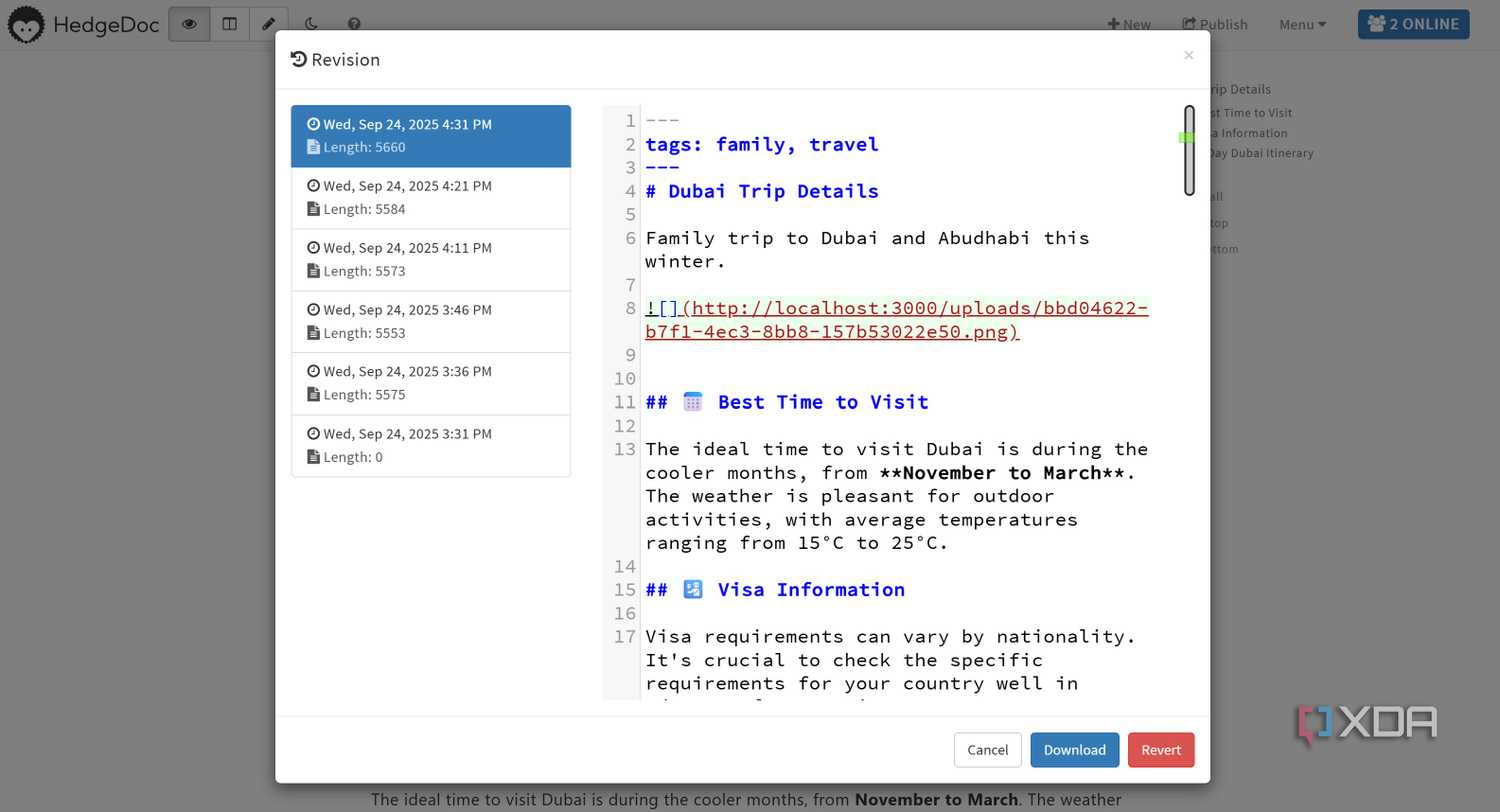Click the bold 'November to March' text in the revision
1500x812 pixels.
click(1001, 473)
